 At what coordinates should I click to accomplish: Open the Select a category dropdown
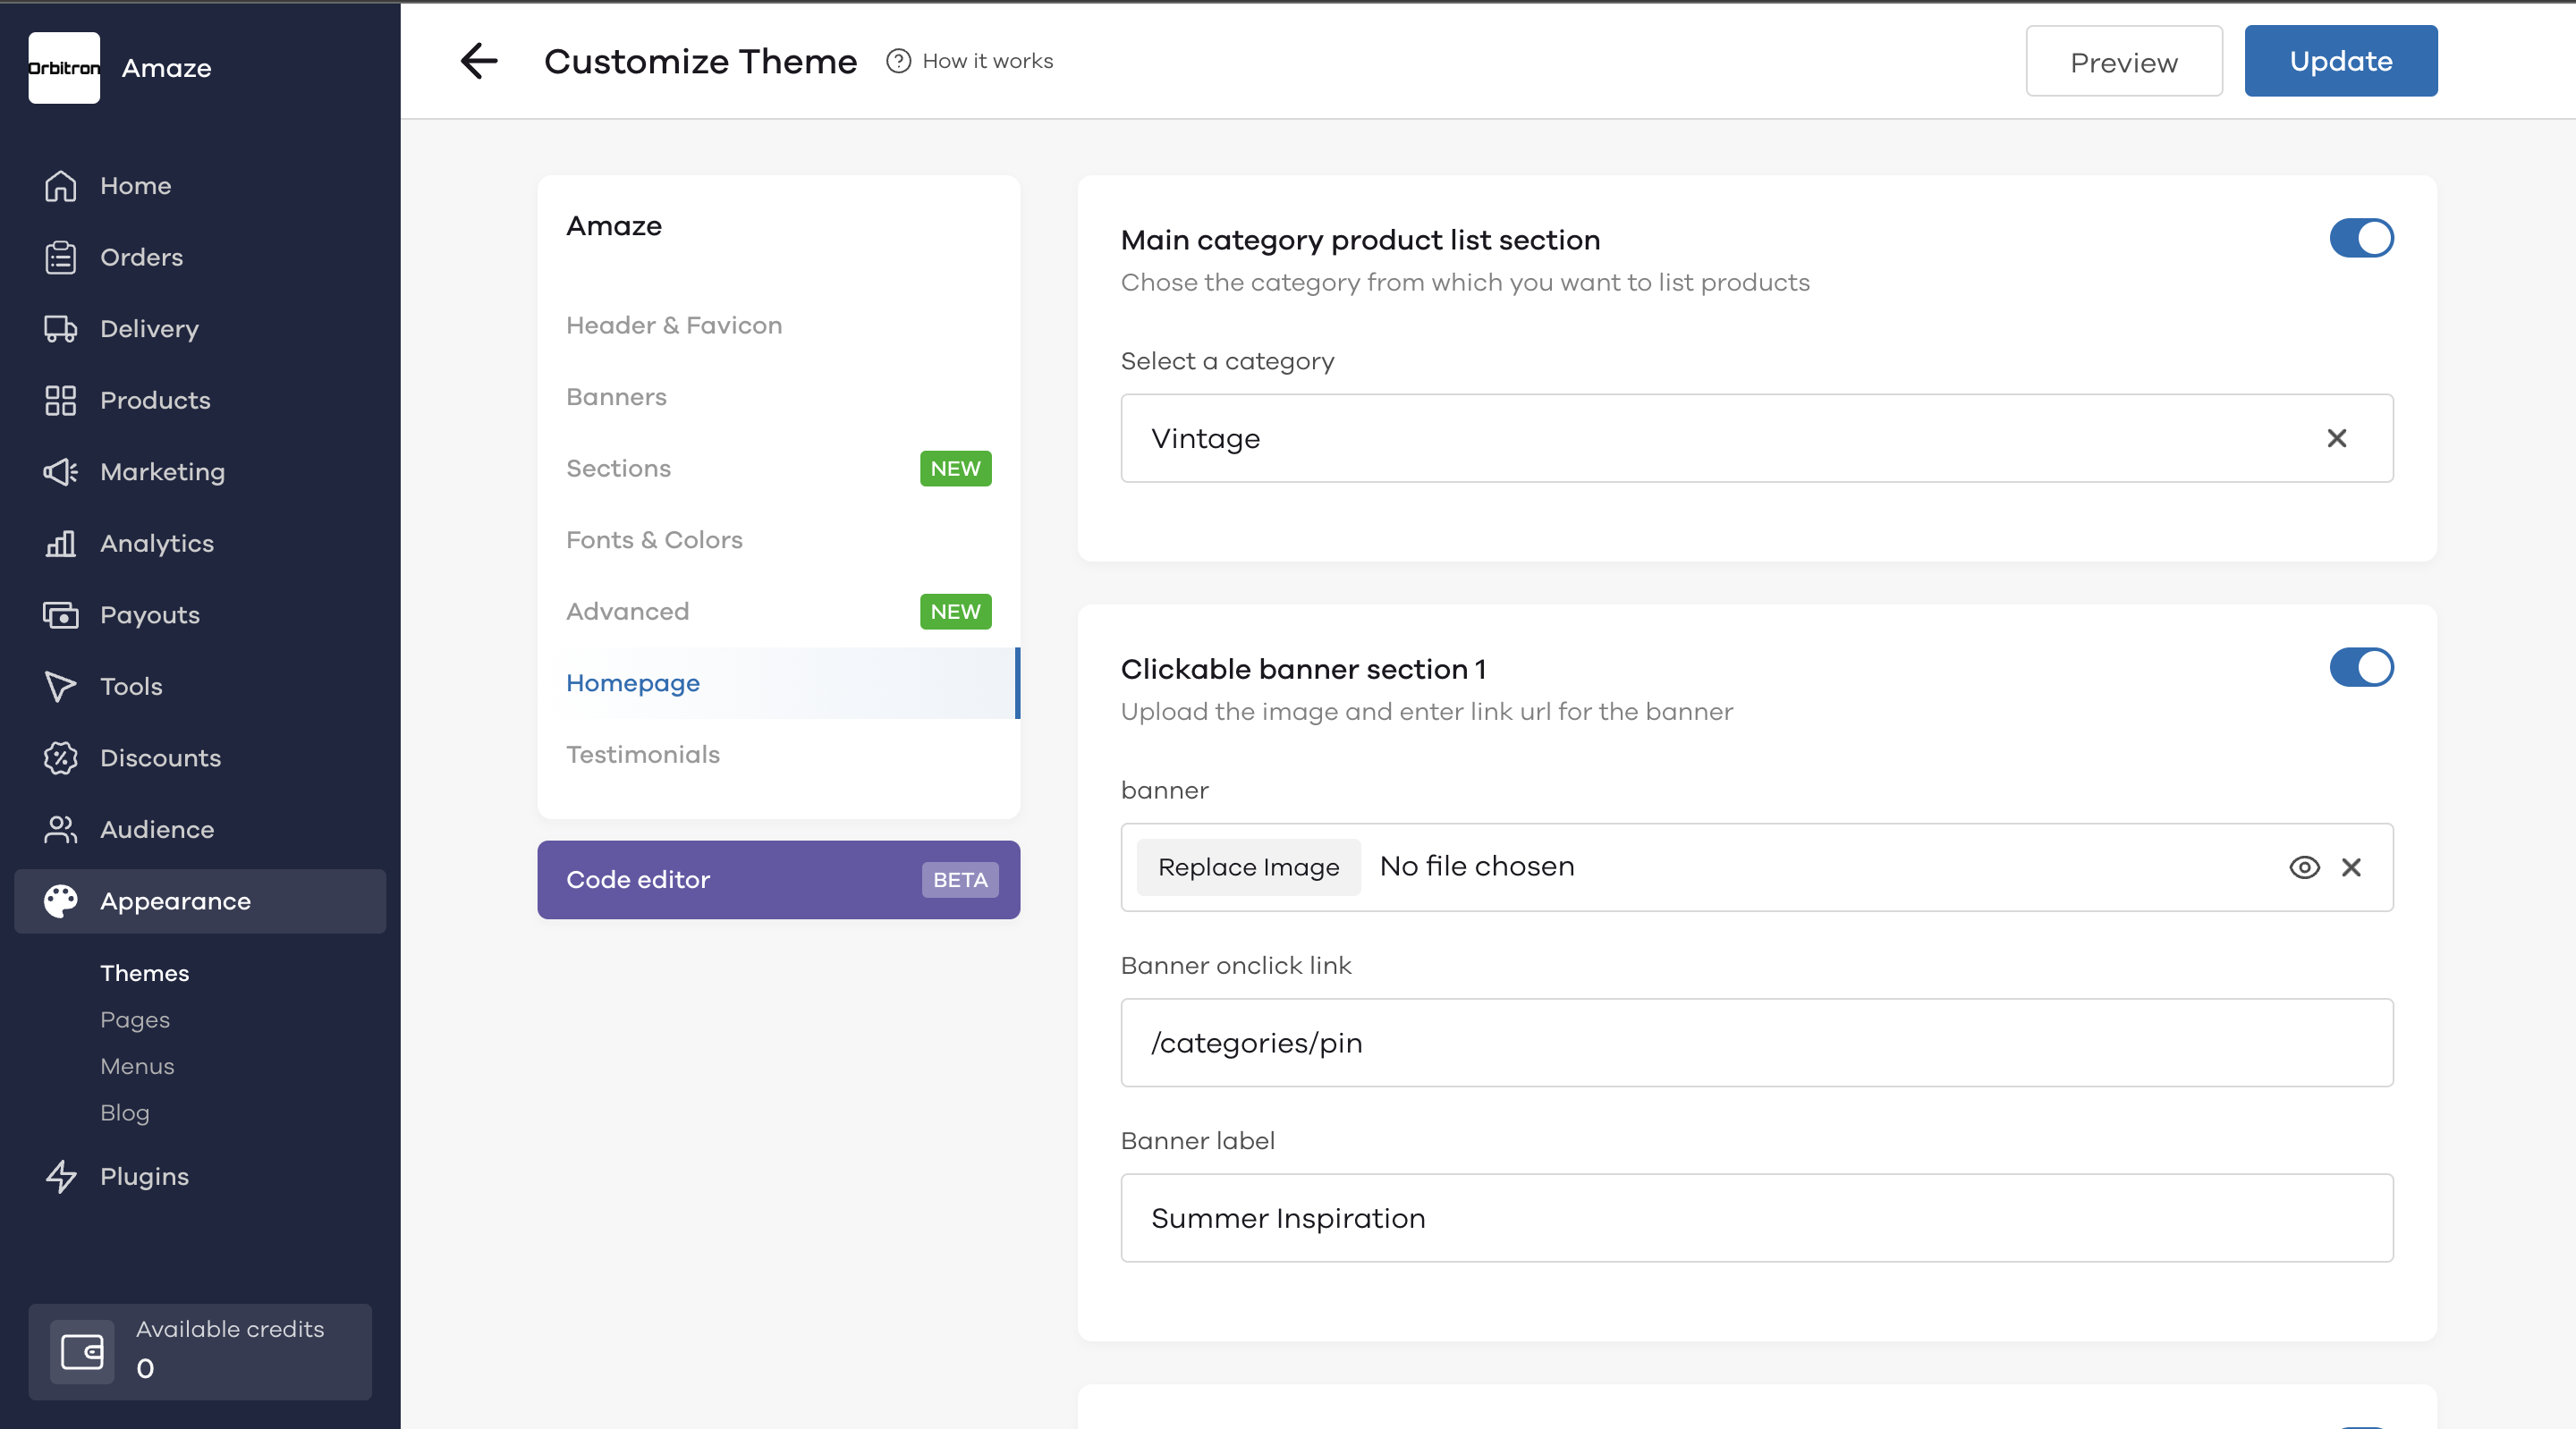(x=1756, y=438)
